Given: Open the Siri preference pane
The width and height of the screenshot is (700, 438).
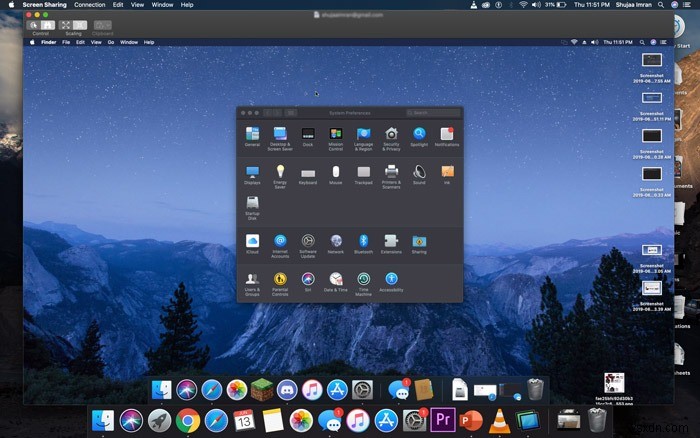Looking at the screenshot, I should [x=308, y=282].
